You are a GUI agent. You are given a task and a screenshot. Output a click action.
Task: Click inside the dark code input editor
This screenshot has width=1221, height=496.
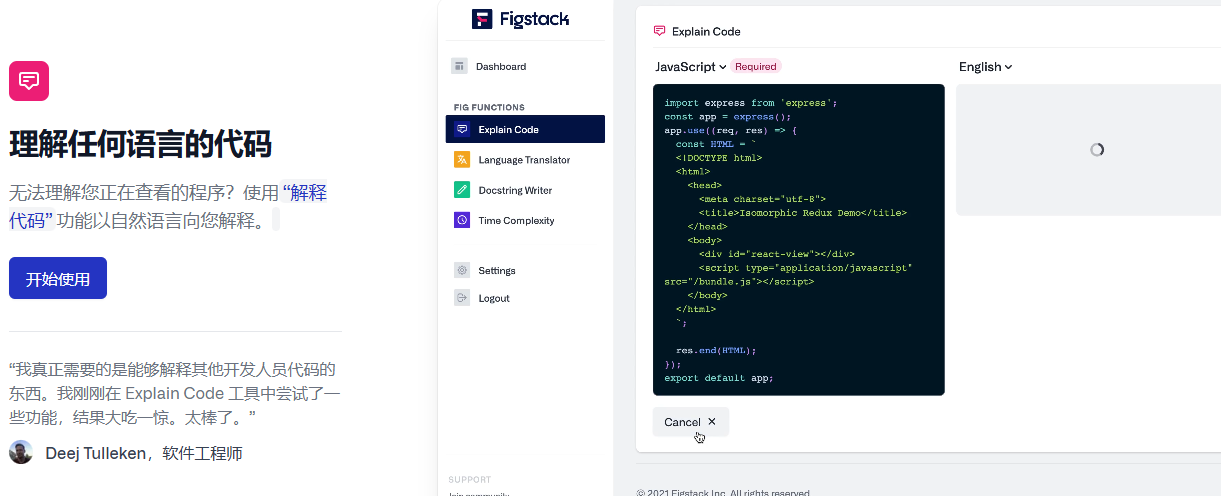click(x=799, y=240)
